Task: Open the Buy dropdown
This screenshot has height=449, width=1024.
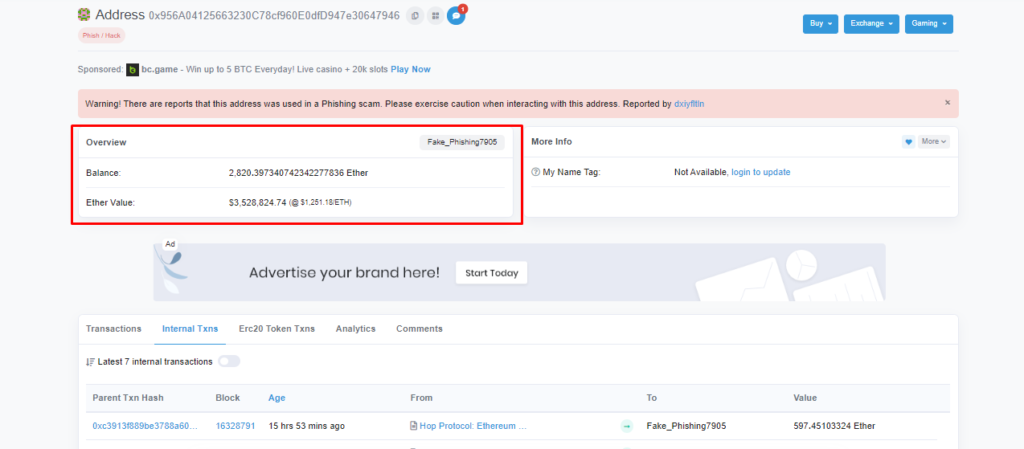Action: click(820, 24)
